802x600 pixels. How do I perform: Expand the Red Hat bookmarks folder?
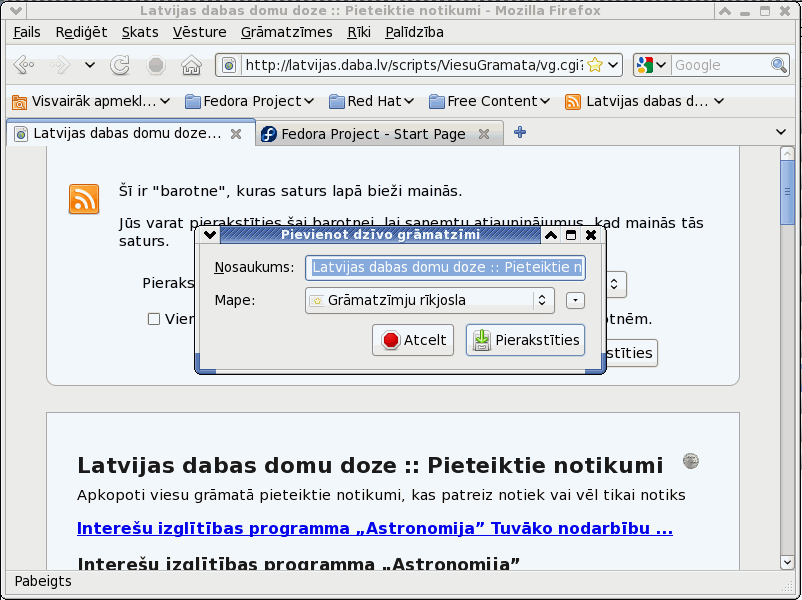click(x=371, y=101)
